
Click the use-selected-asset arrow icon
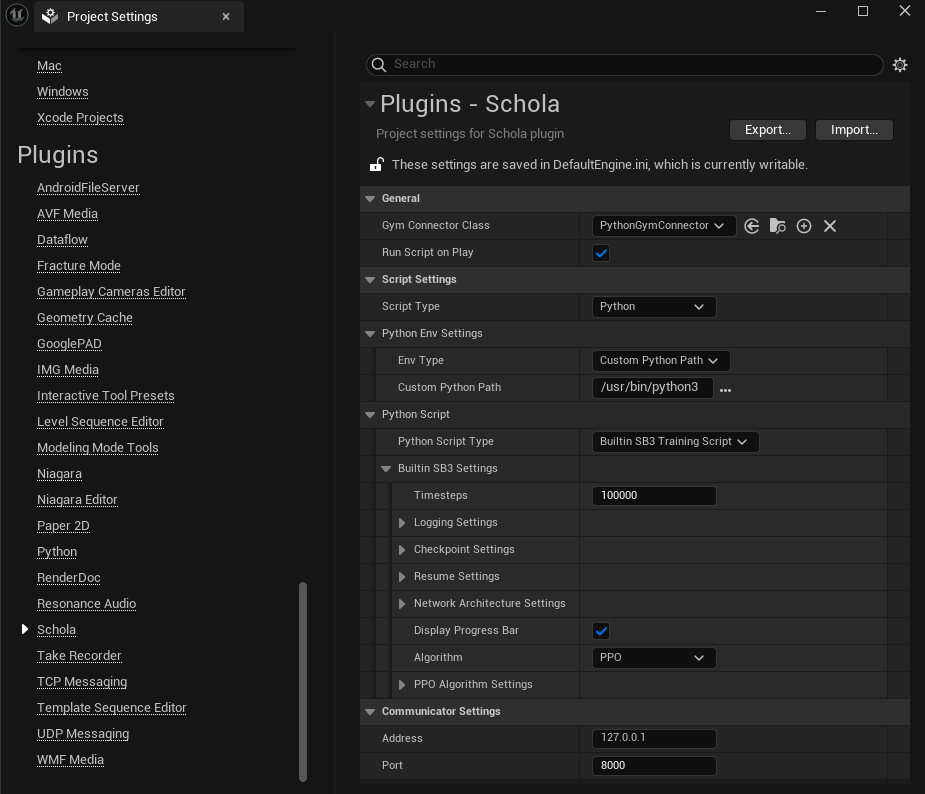pos(752,226)
